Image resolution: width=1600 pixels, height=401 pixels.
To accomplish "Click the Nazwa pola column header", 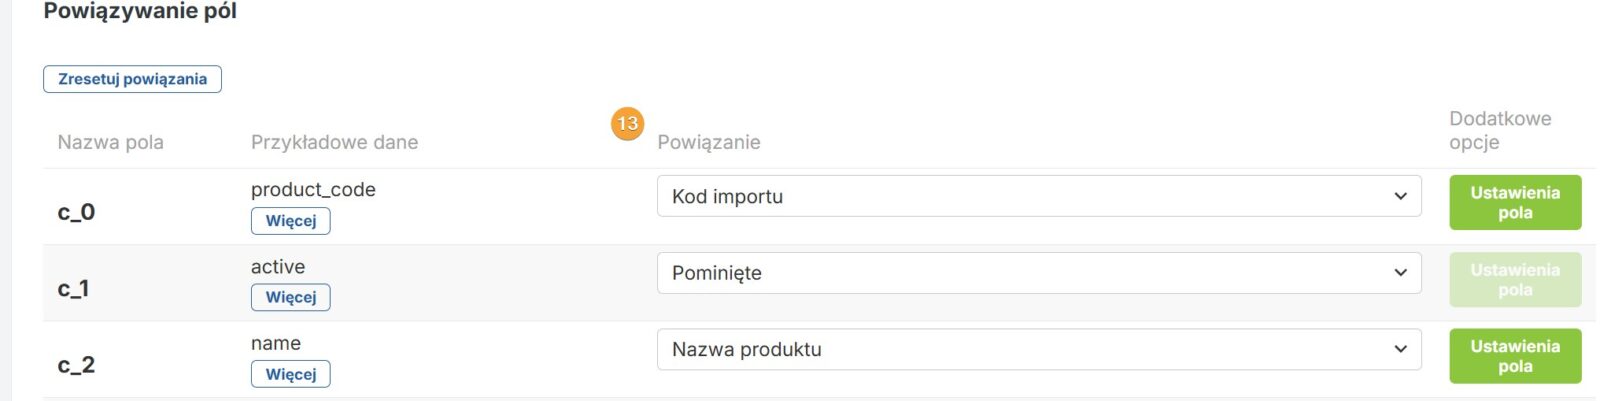I will 110,142.
